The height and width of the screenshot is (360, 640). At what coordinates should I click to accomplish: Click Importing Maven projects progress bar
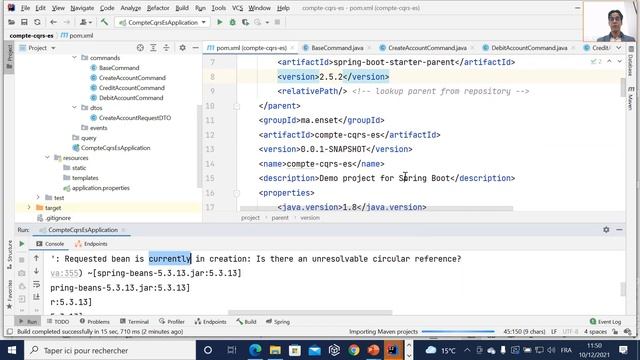tap(458, 331)
